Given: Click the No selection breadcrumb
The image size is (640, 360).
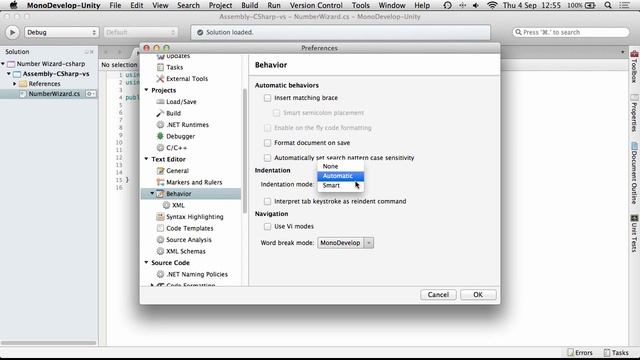Looking at the screenshot, I should point(119,64).
